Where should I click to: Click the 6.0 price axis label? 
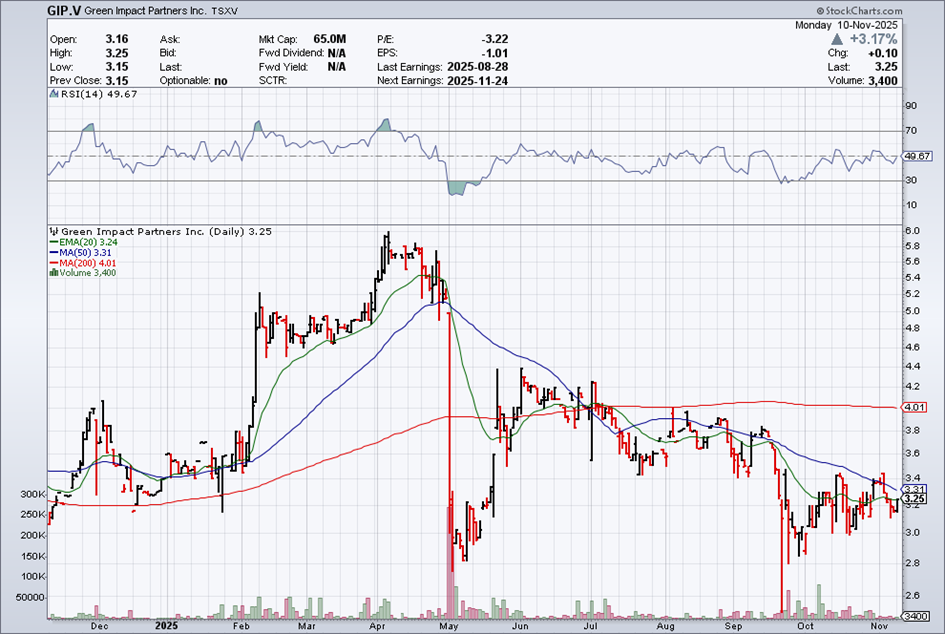912,231
